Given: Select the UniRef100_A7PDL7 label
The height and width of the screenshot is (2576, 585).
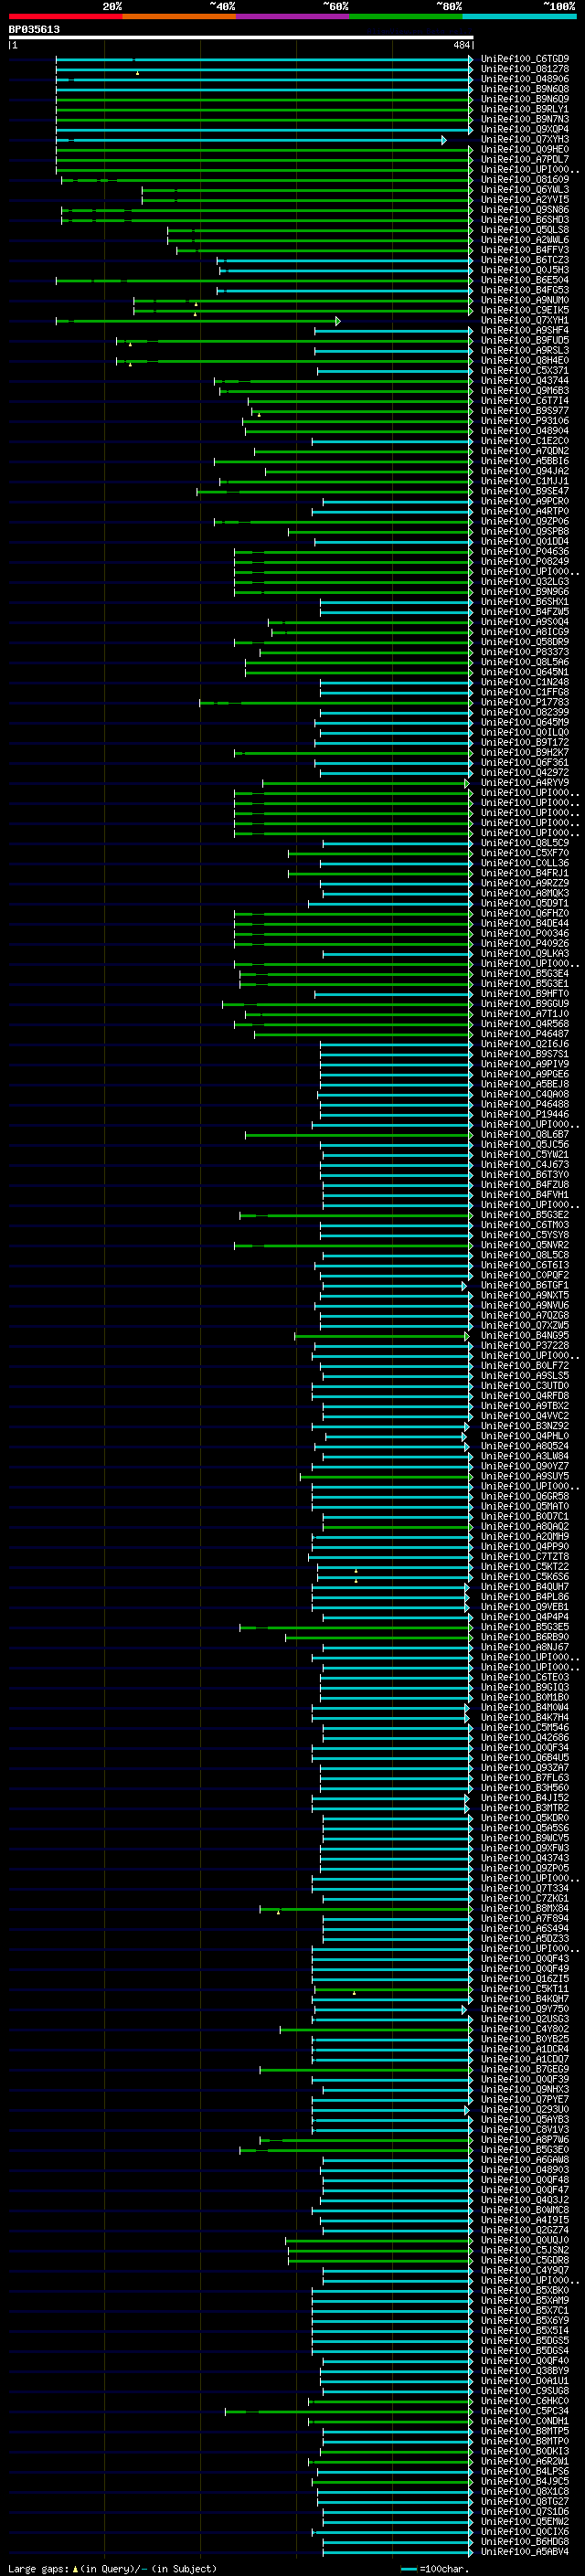Looking at the screenshot, I should click(x=525, y=160).
